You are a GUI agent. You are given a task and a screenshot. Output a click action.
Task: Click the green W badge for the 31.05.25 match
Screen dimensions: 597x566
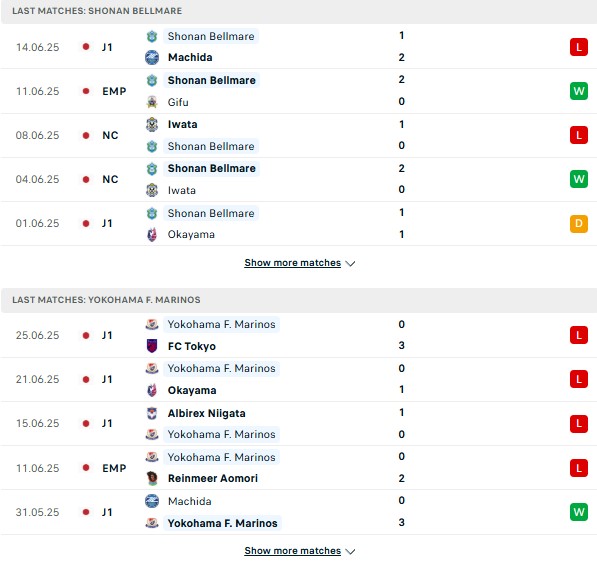pyautogui.click(x=579, y=512)
